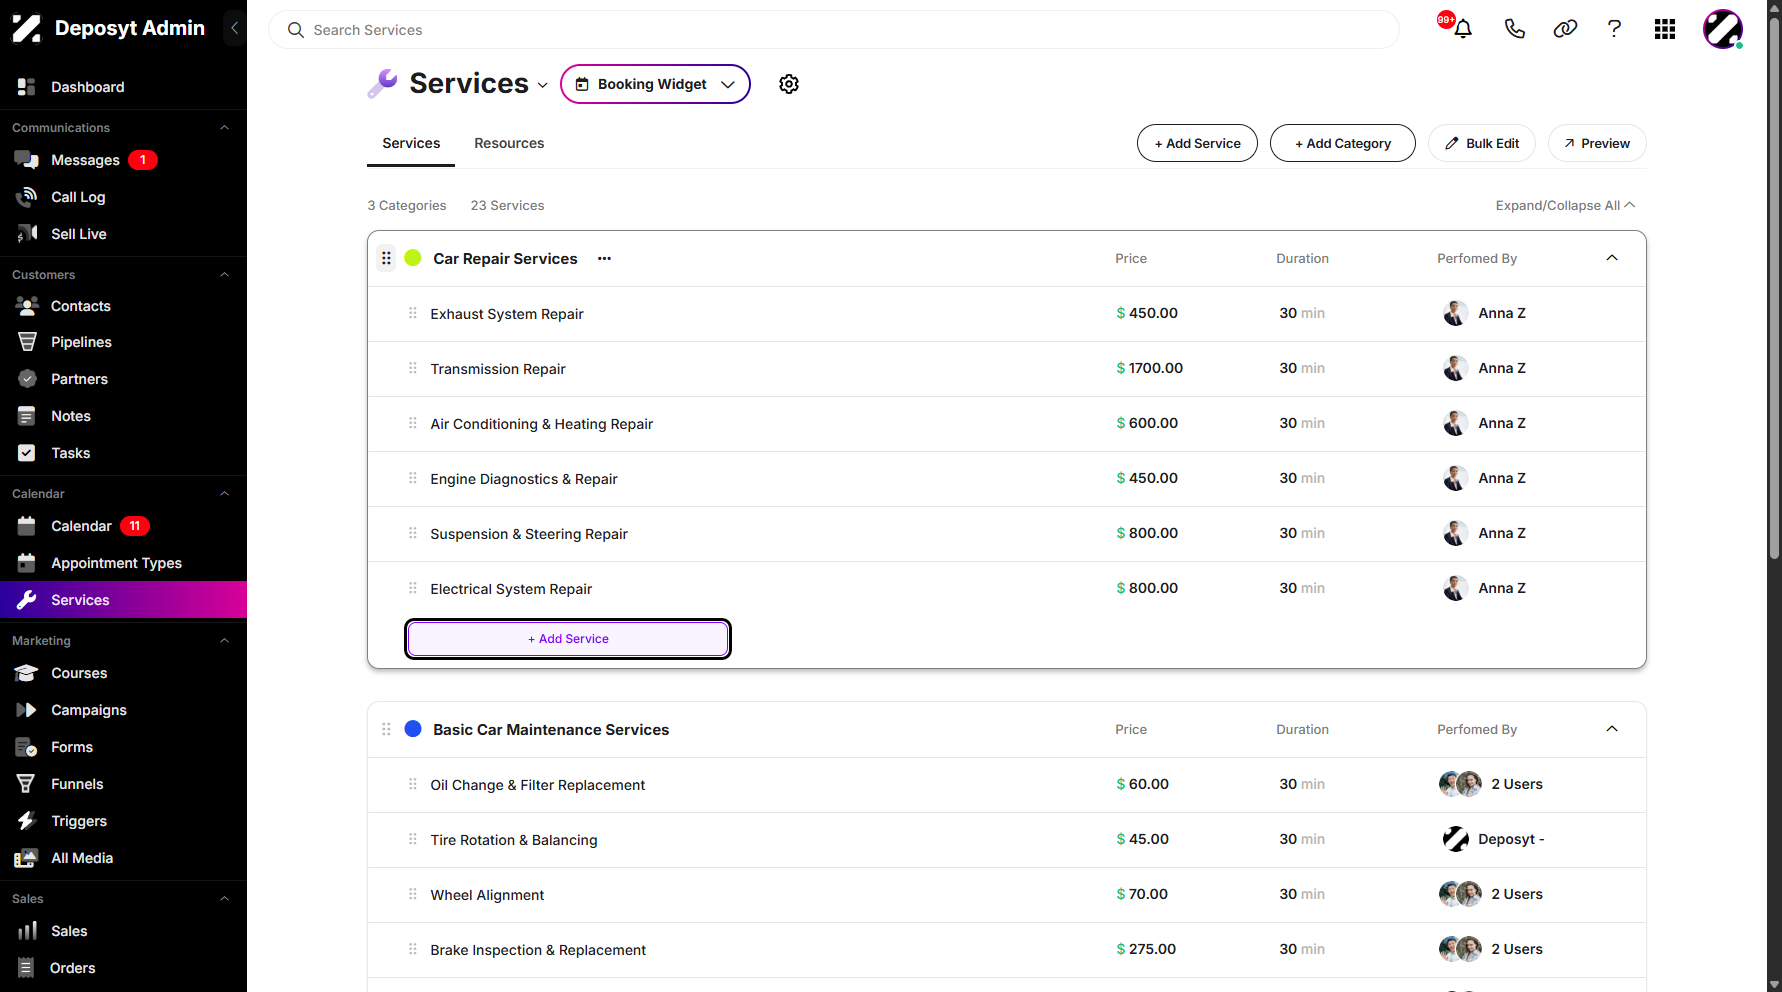Click the green Car Repair Services color dot
1782x992 pixels.
(413, 258)
